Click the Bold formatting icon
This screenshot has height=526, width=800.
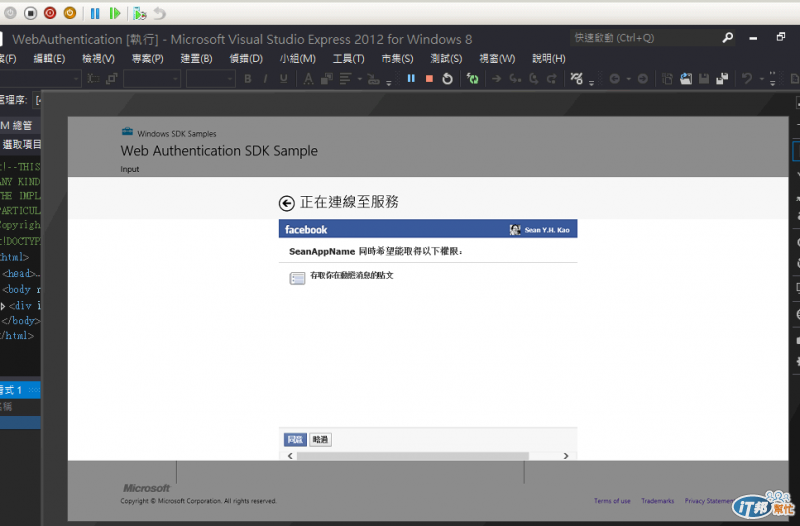[x=247, y=79]
